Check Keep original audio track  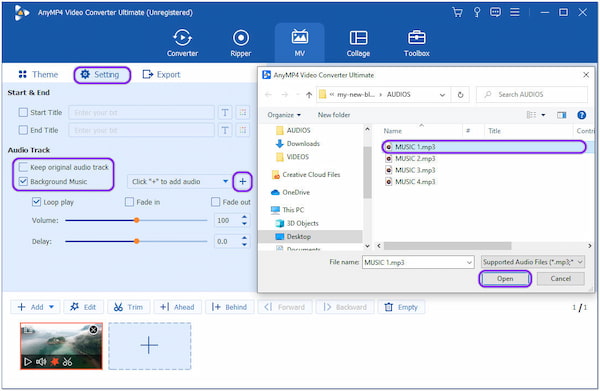(23, 167)
